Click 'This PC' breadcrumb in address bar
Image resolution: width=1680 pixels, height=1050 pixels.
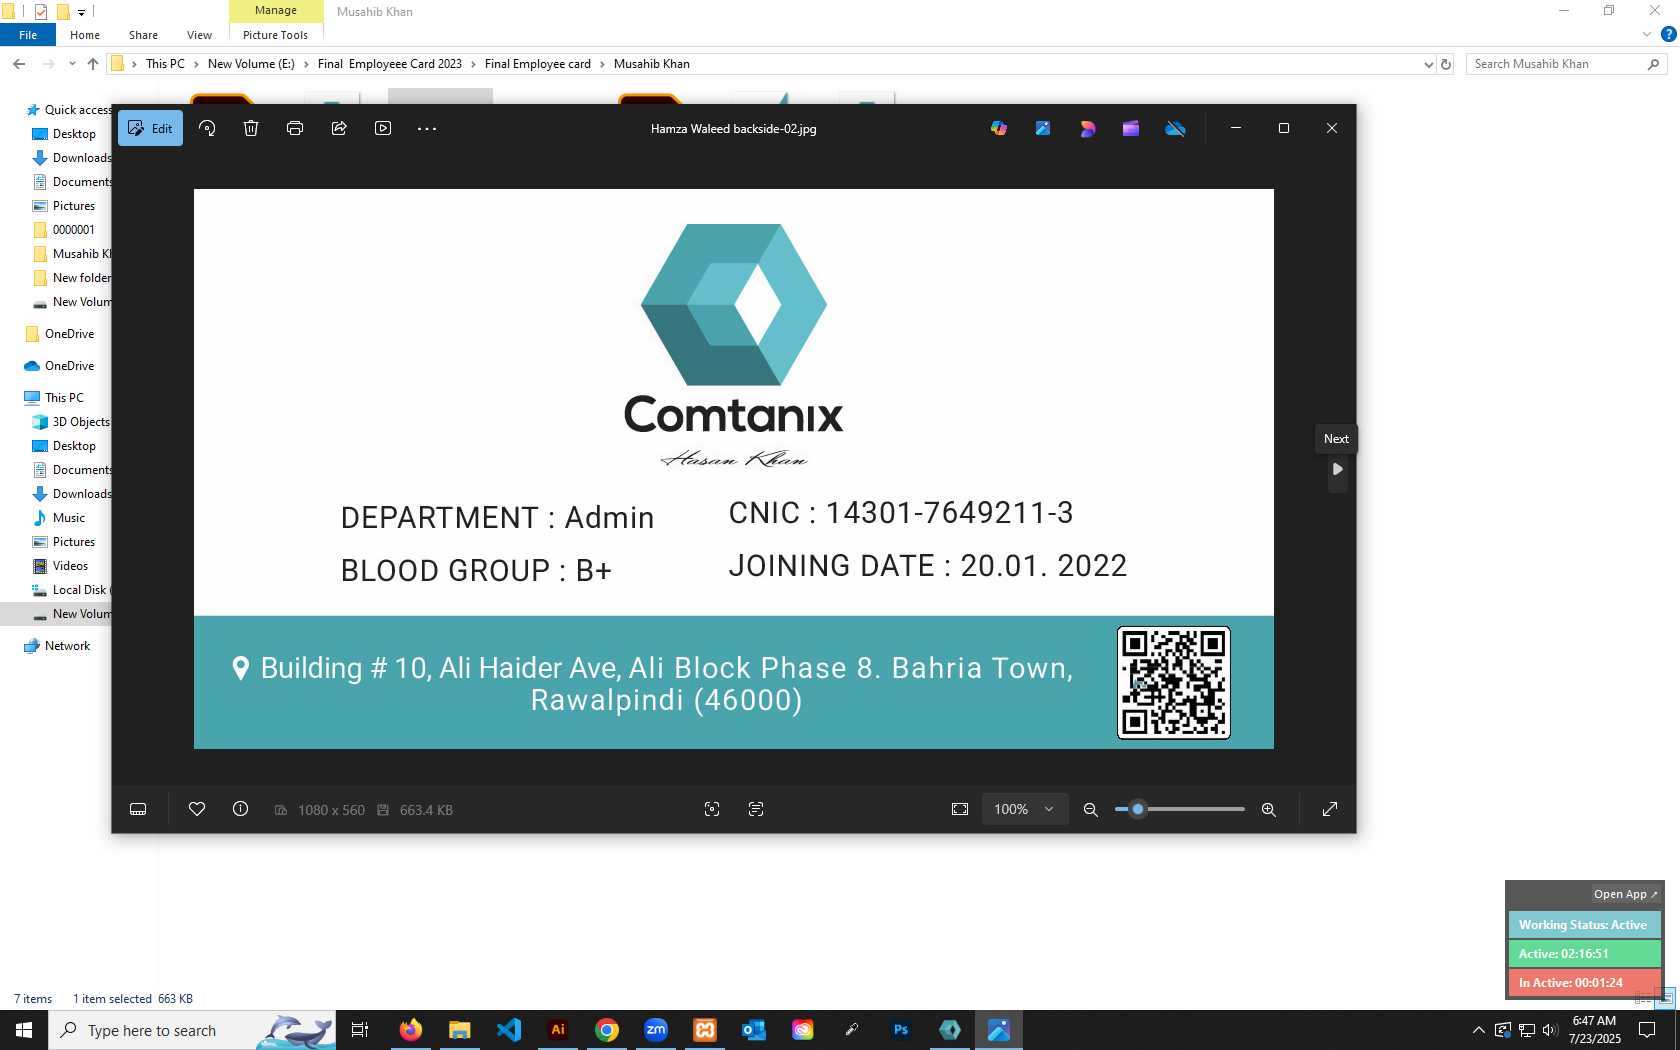165,64
